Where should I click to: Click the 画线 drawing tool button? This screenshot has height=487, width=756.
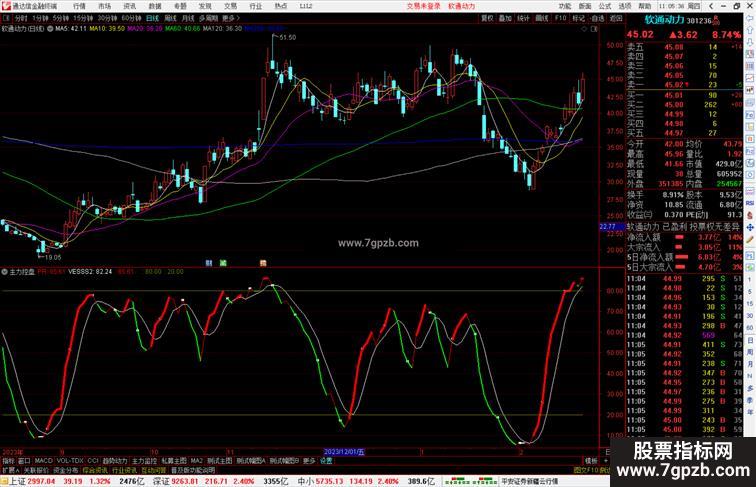[x=542, y=18]
